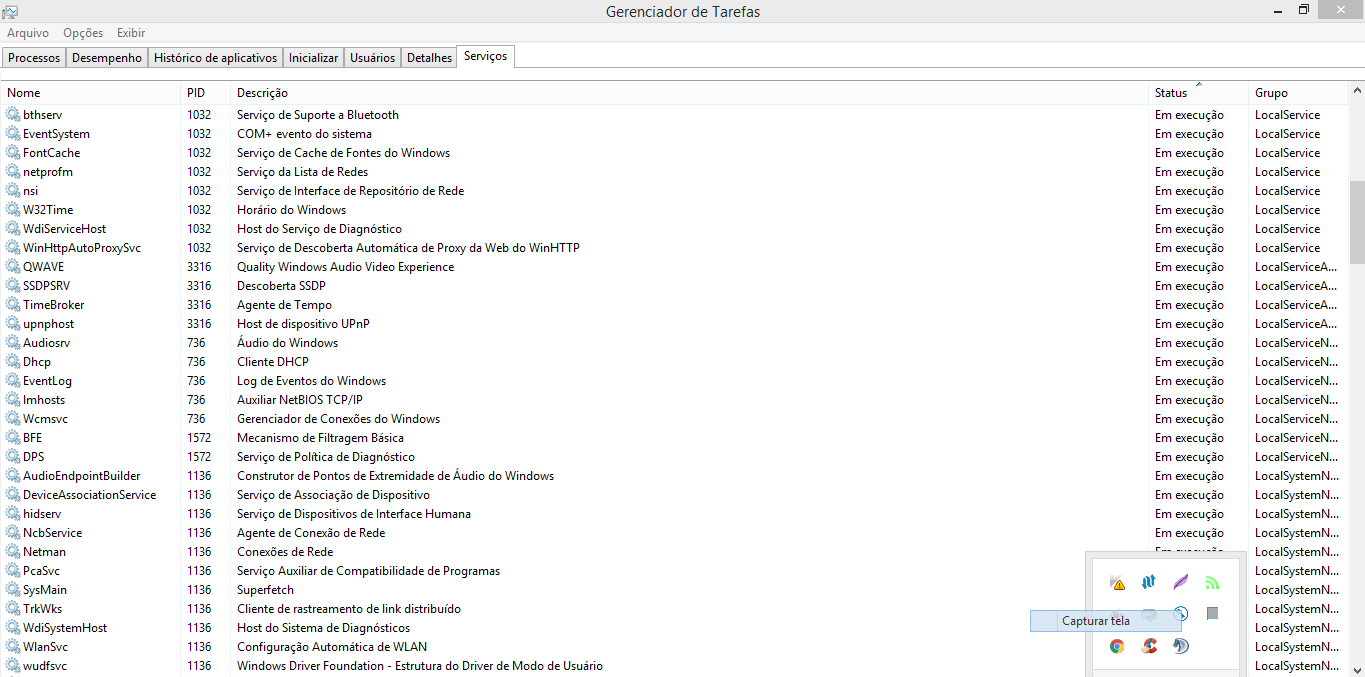Switch to the Processos tab

coord(34,58)
